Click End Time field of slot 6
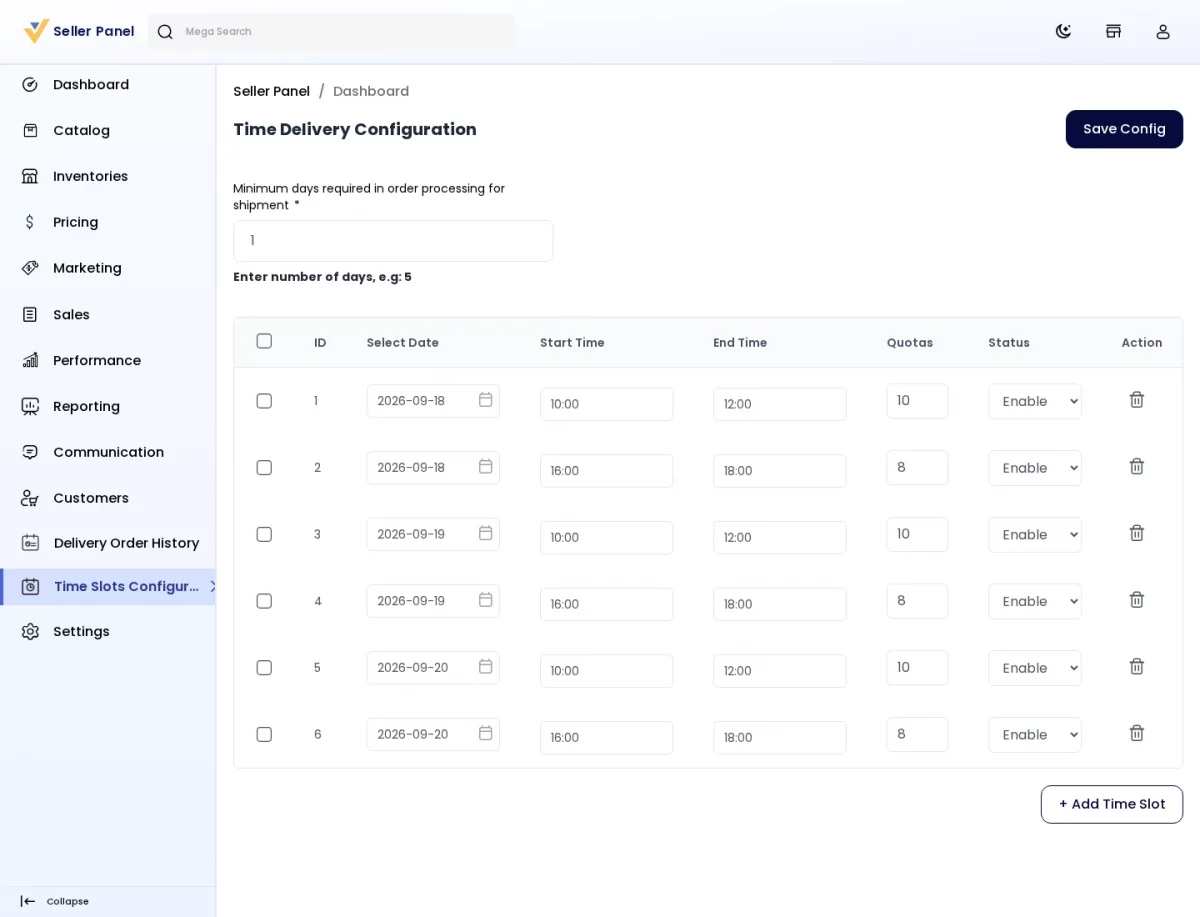 (780, 738)
